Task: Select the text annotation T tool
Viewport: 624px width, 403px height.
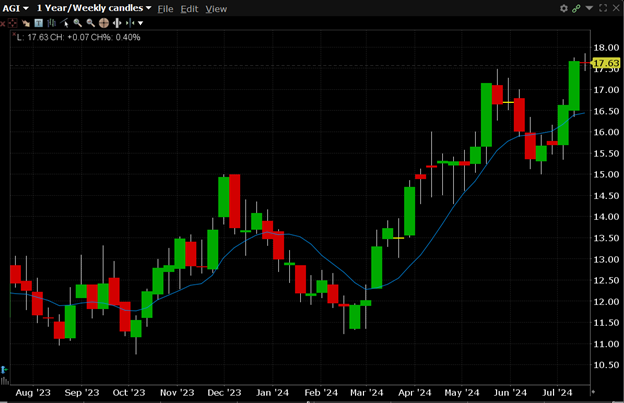Action: tap(39, 23)
